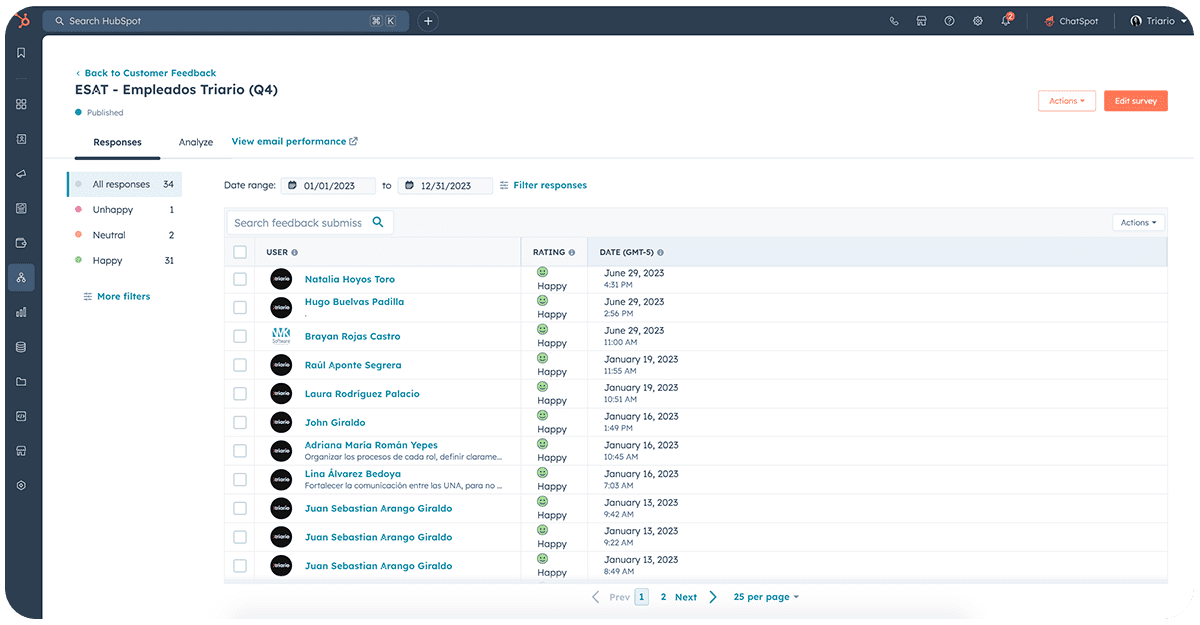This screenshot has width=1200, height=625.
Task: Switch to the Analyze tab
Action: click(196, 142)
